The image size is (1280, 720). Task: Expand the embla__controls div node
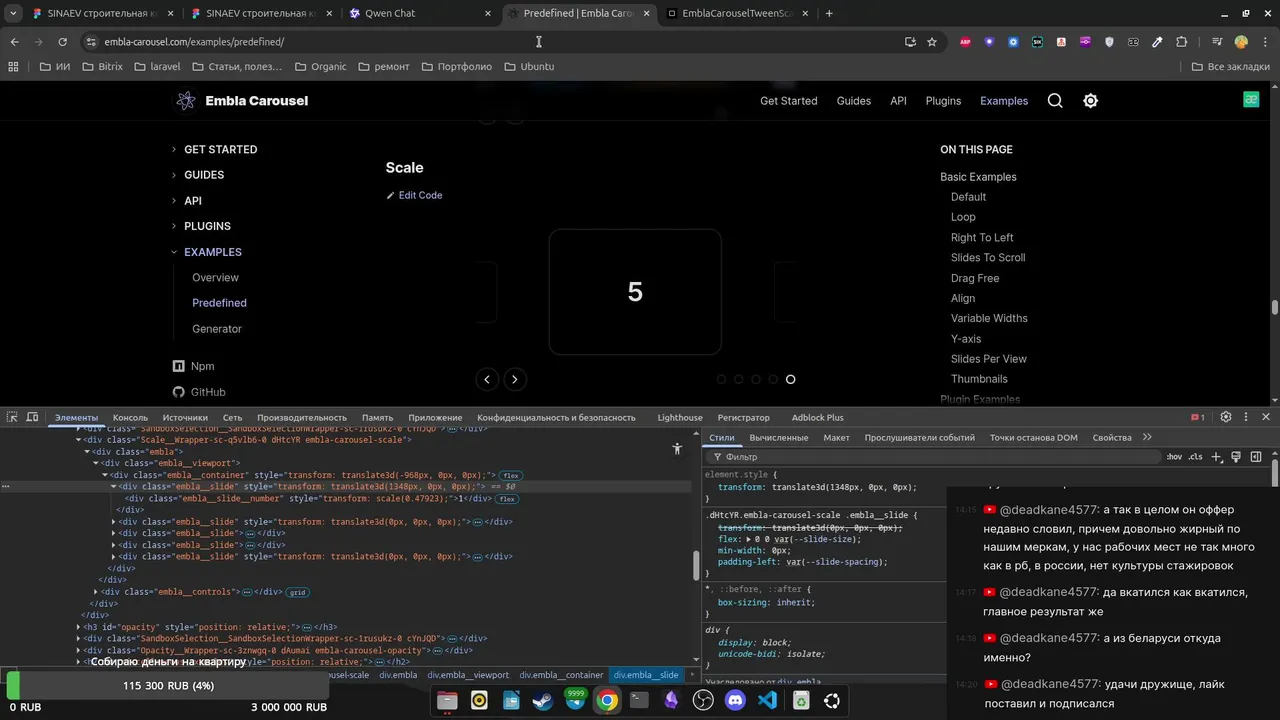point(96,592)
